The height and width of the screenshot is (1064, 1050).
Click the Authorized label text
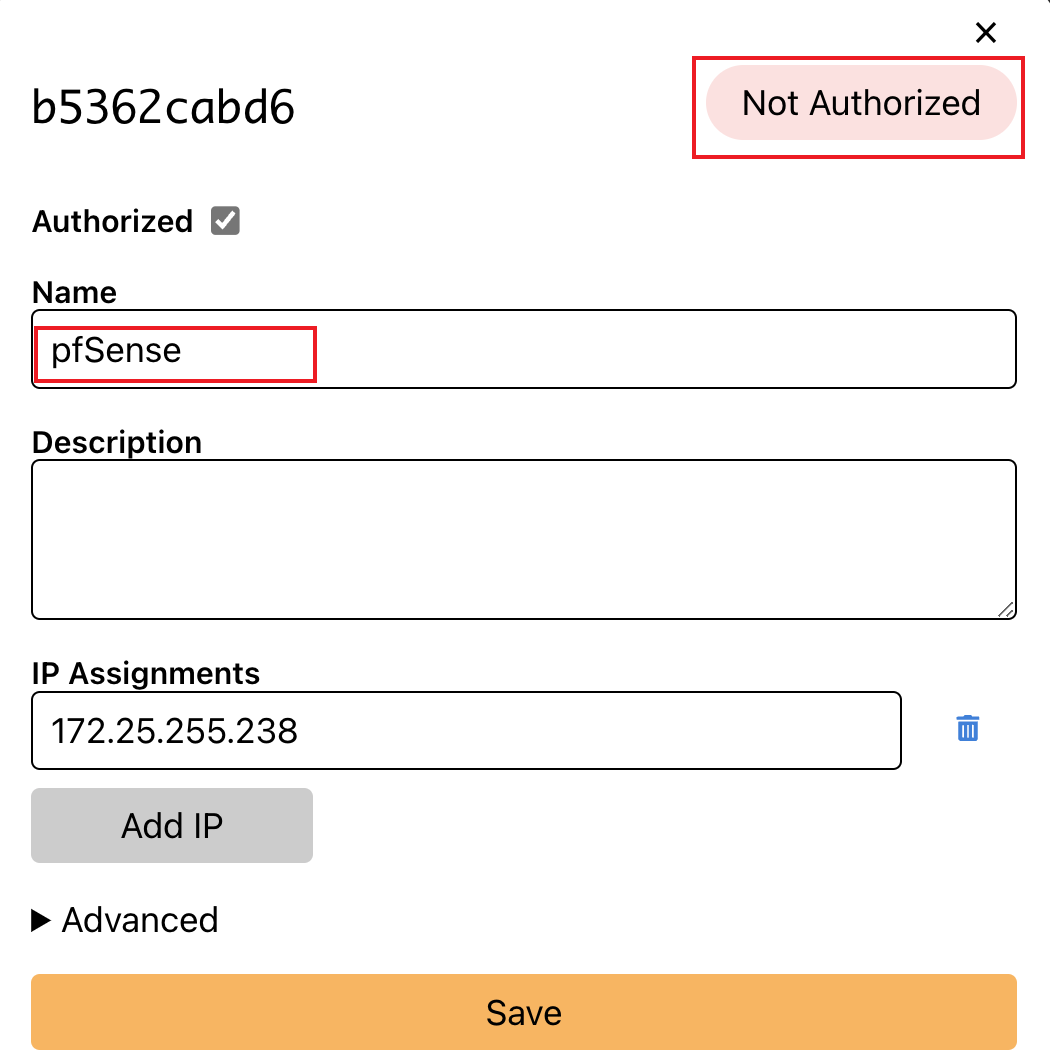112,221
